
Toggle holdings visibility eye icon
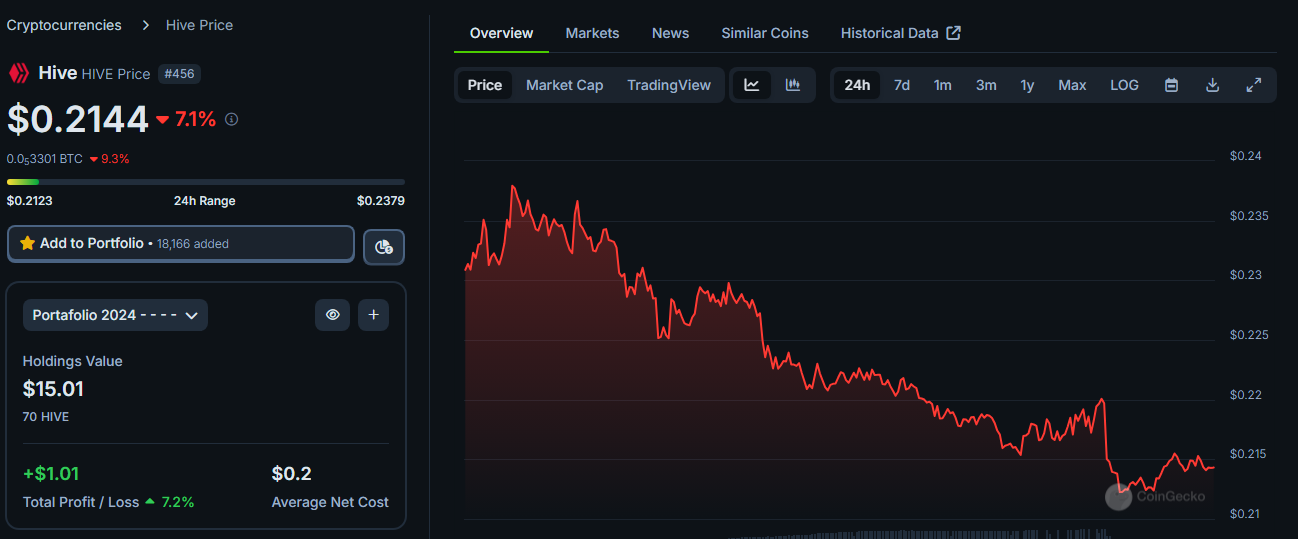click(x=332, y=315)
